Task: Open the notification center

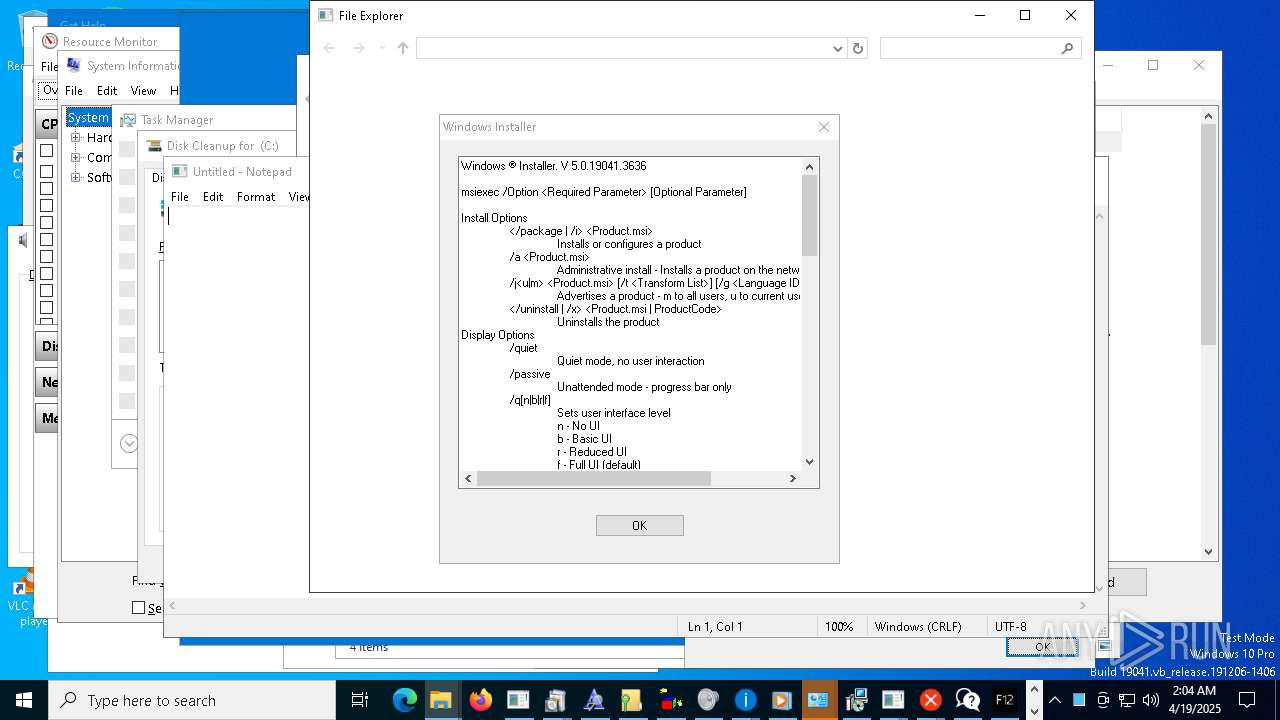Action: pos(1246,700)
